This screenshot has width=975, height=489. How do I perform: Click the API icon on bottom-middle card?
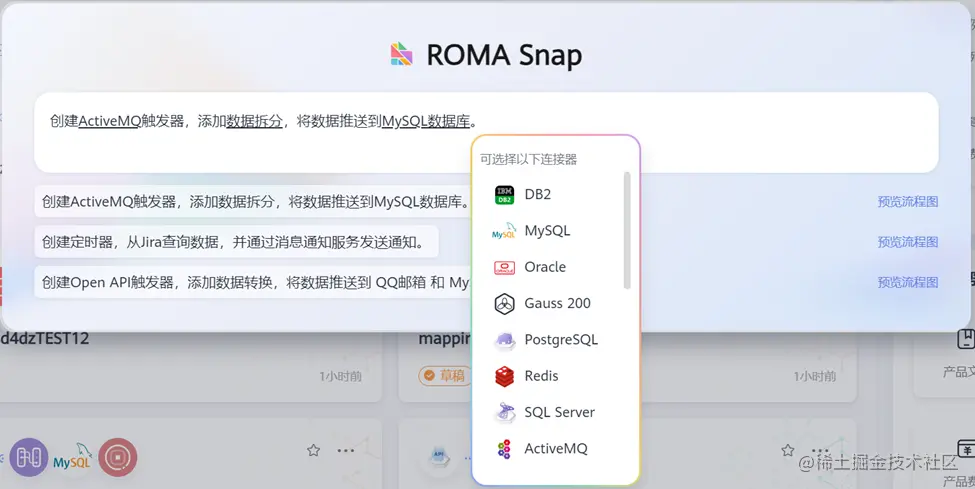pos(439,456)
